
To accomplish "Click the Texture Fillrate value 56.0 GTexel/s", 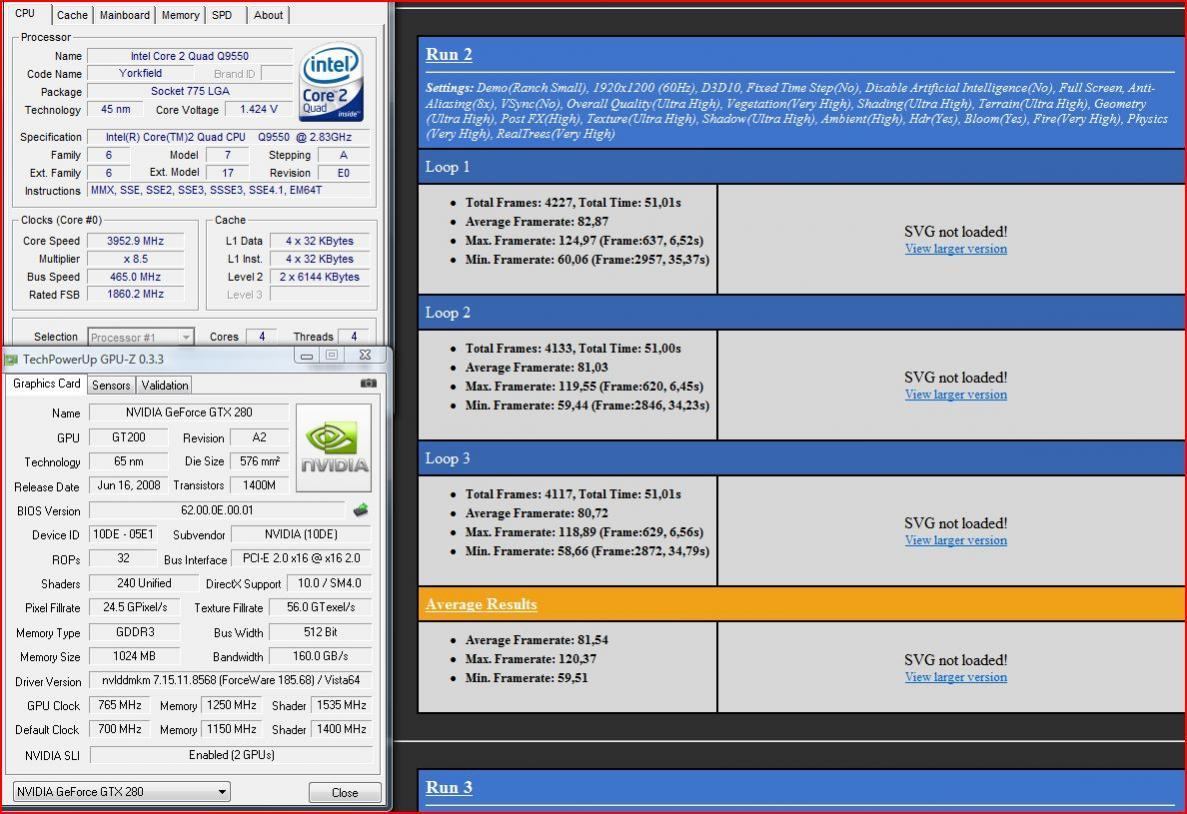I will (320, 607).
